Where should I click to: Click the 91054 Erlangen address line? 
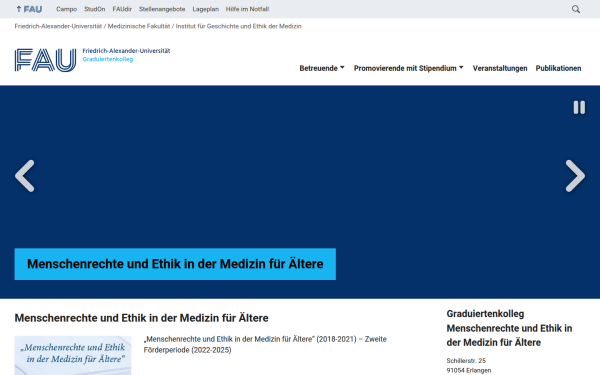click(x=469, y=370)
